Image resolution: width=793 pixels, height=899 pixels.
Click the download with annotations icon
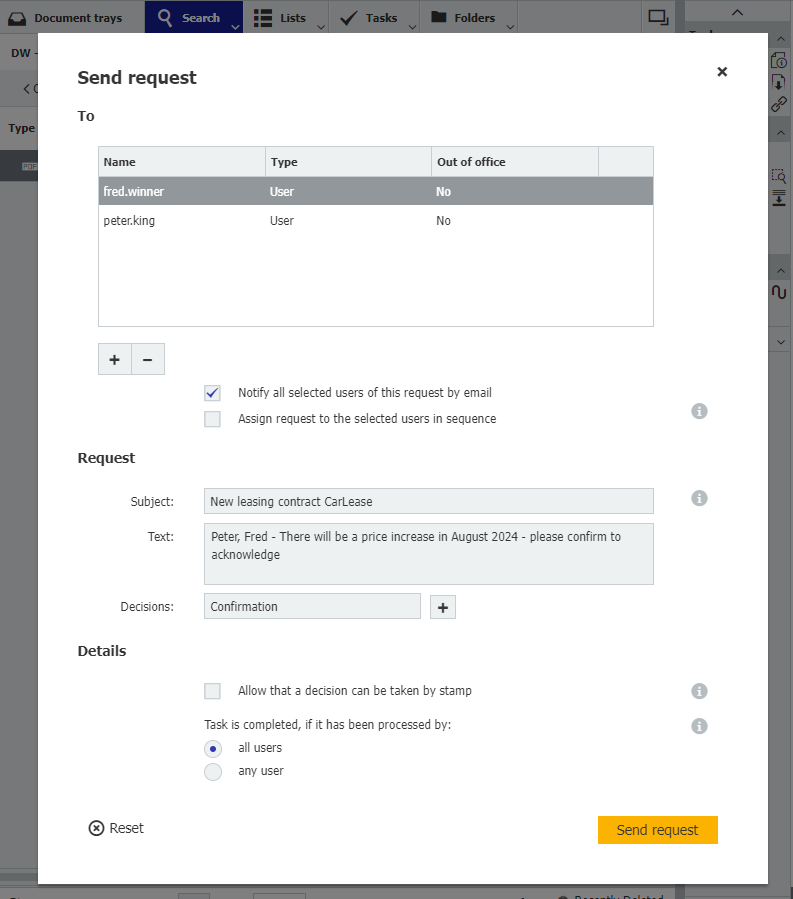coord(779,196)
